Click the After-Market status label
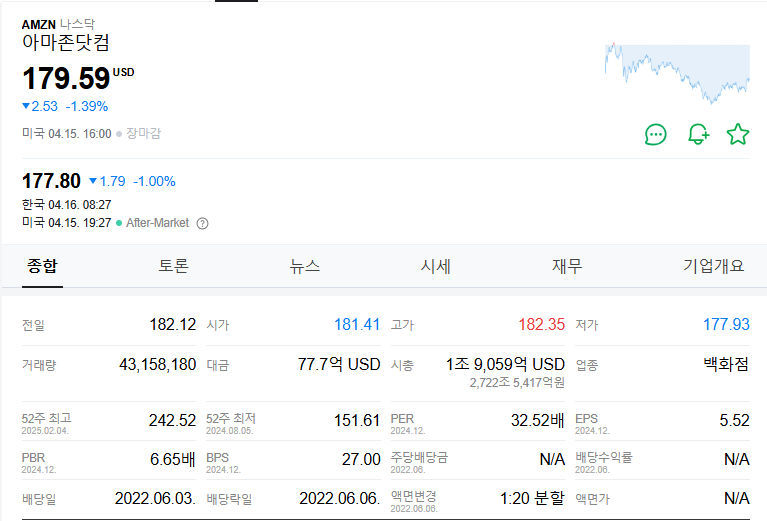The width and height of the screenshot is (767, 521). pyautogui.click(x=158, y=223)
